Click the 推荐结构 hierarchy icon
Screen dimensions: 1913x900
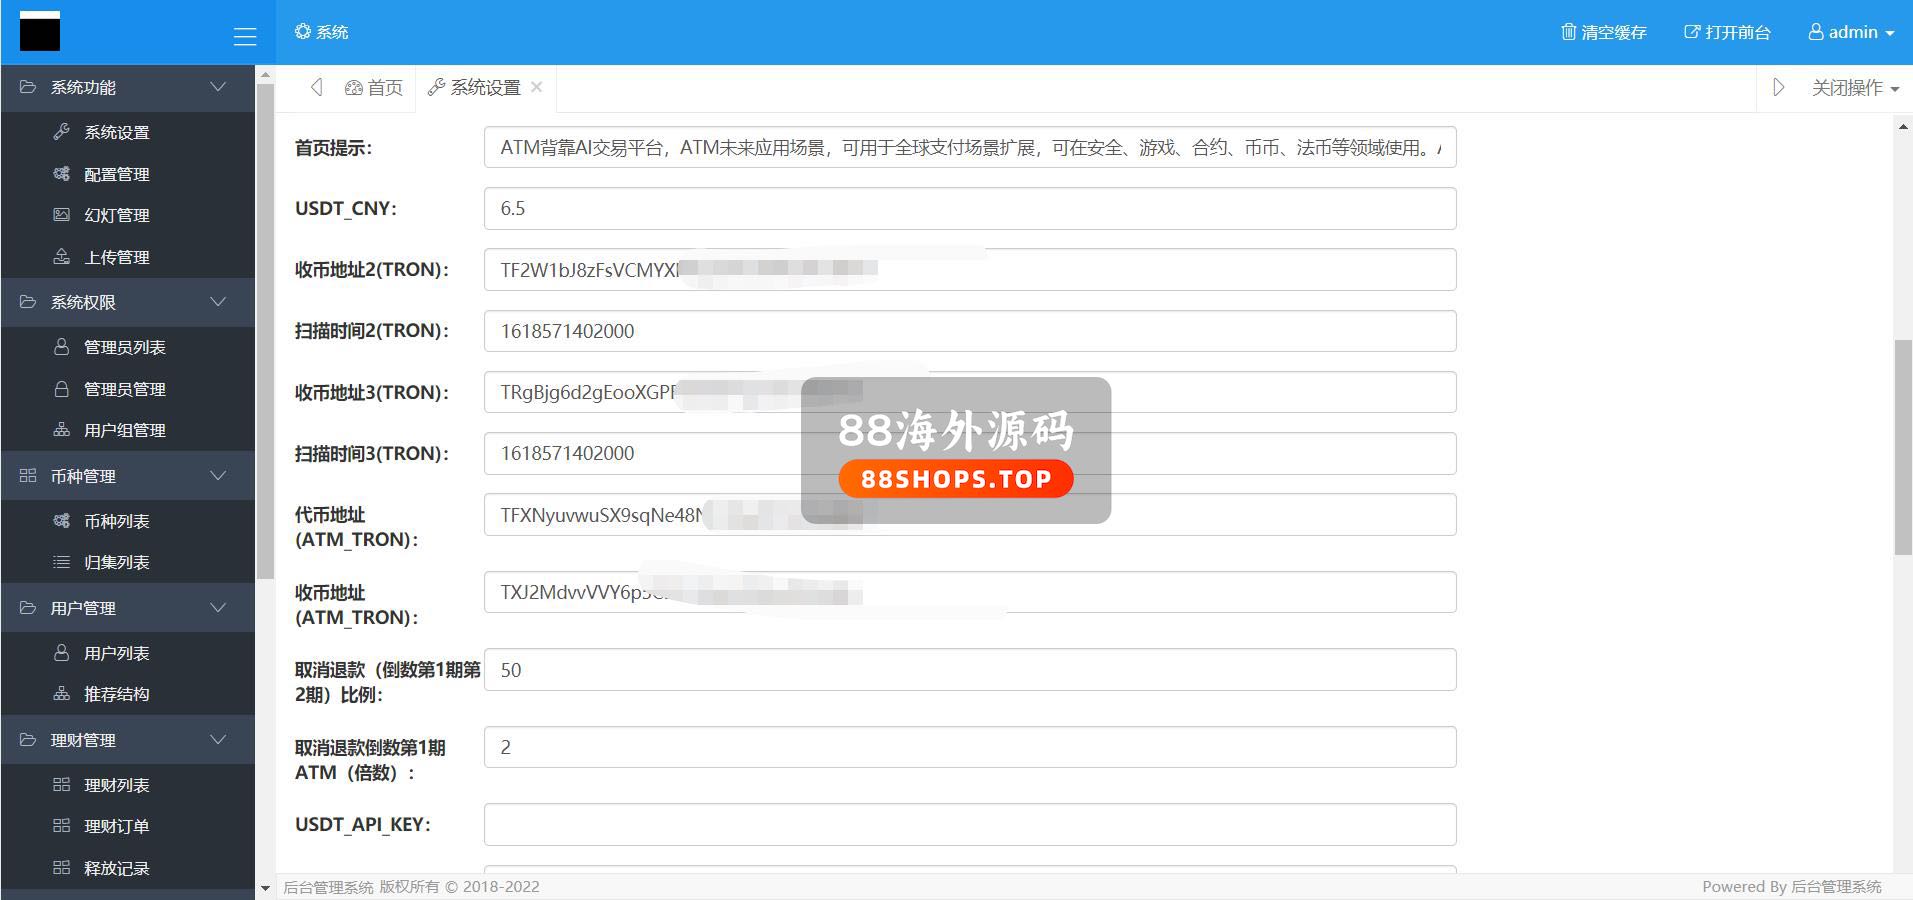tap(61, 694)
